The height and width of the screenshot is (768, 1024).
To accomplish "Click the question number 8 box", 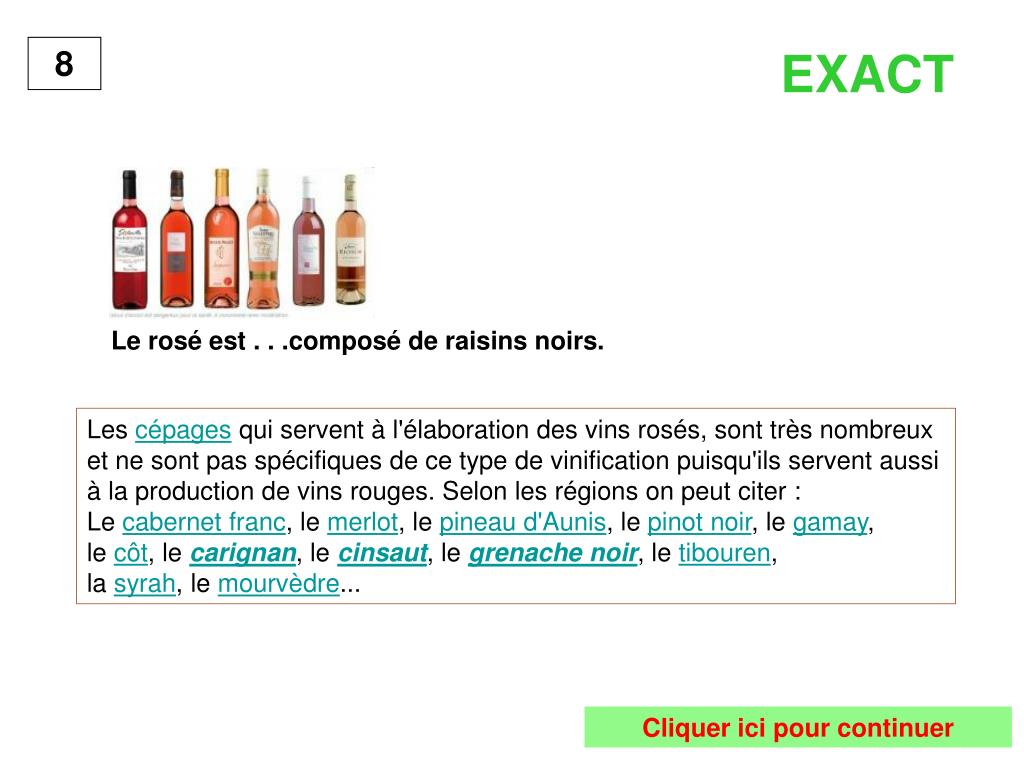I will tap(64, 63).
